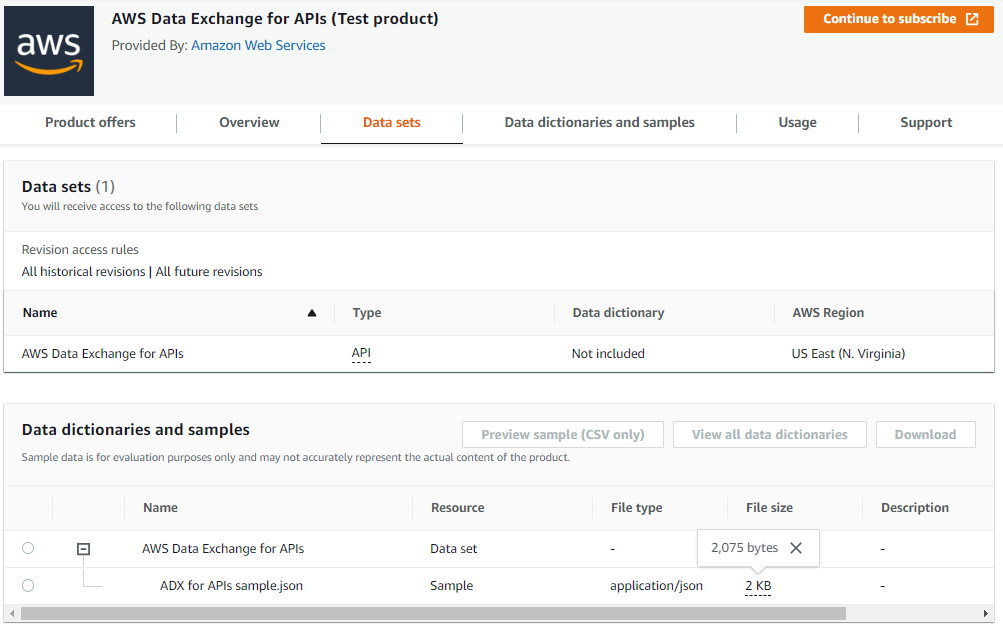Click the scrollbar left arrow

(x=12, y=614)
